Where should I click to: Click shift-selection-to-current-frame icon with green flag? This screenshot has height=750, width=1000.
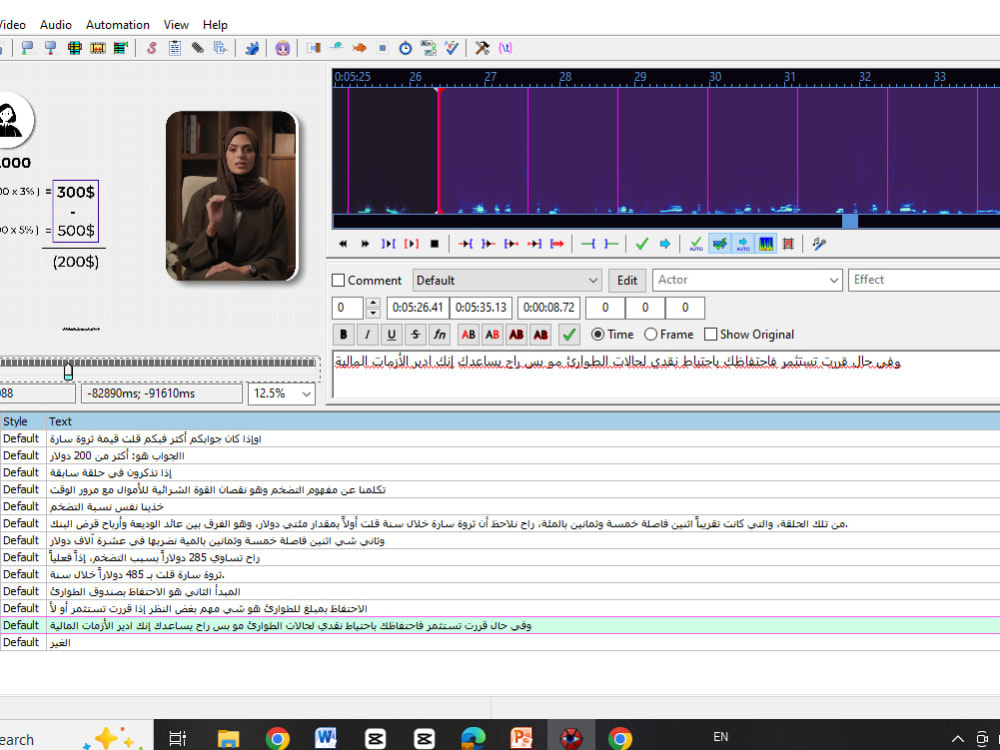[x=121, y=48]
